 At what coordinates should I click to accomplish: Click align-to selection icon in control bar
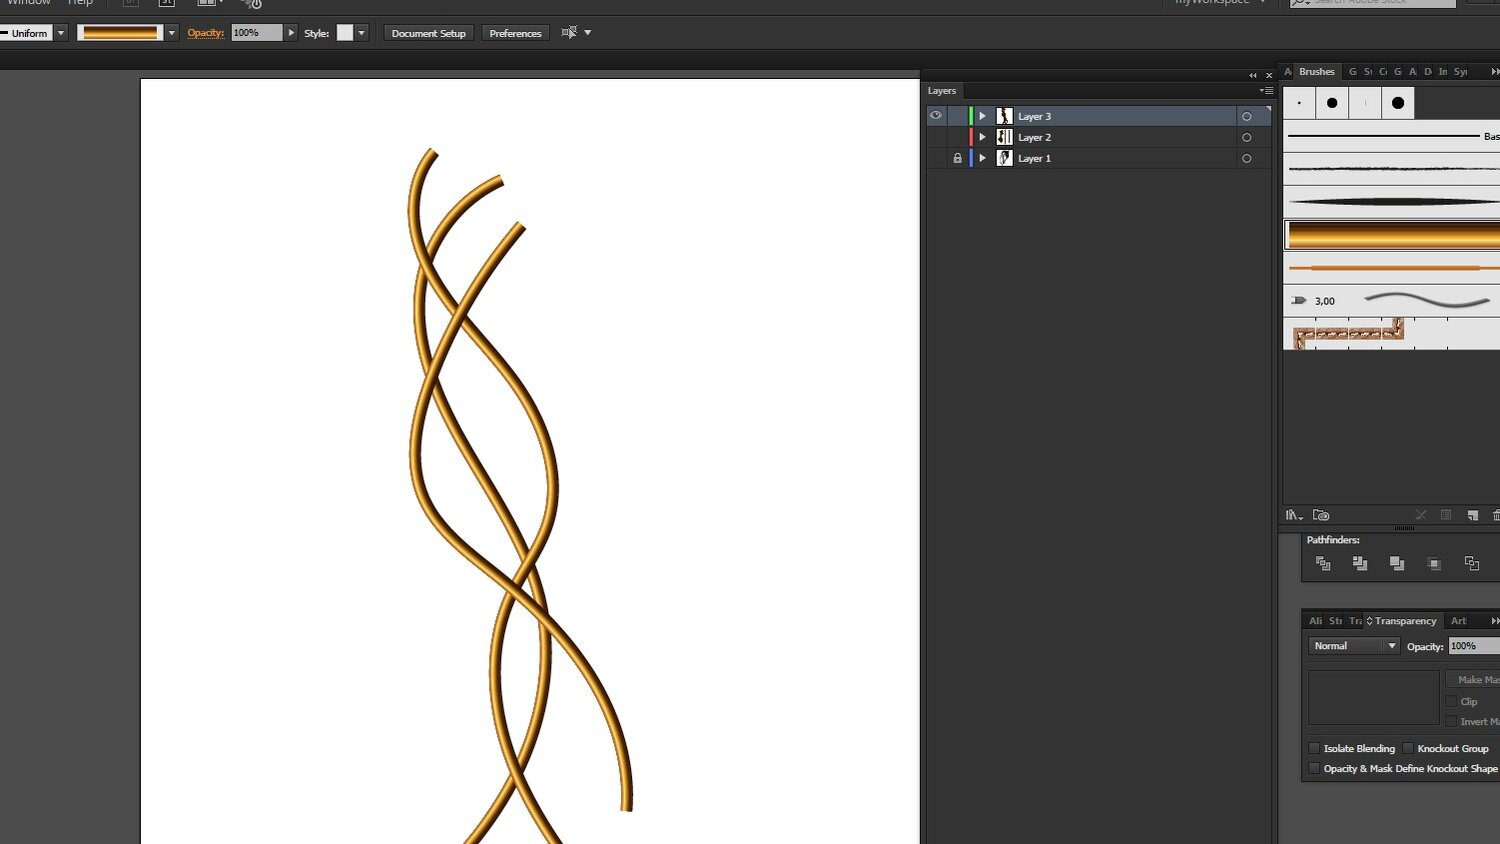point(569,33)
